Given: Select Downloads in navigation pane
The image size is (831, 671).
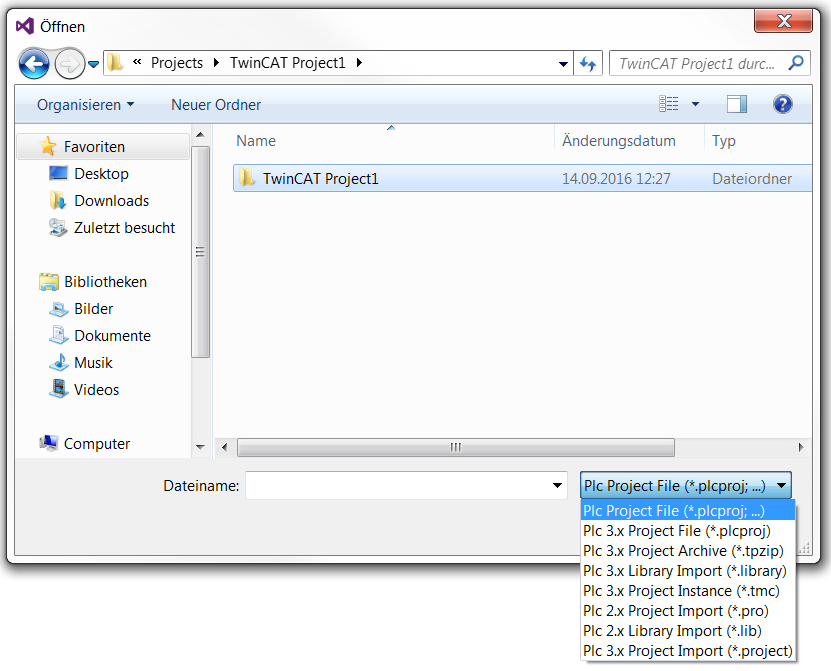Looking at the screenshot, I should pos(112,201).
